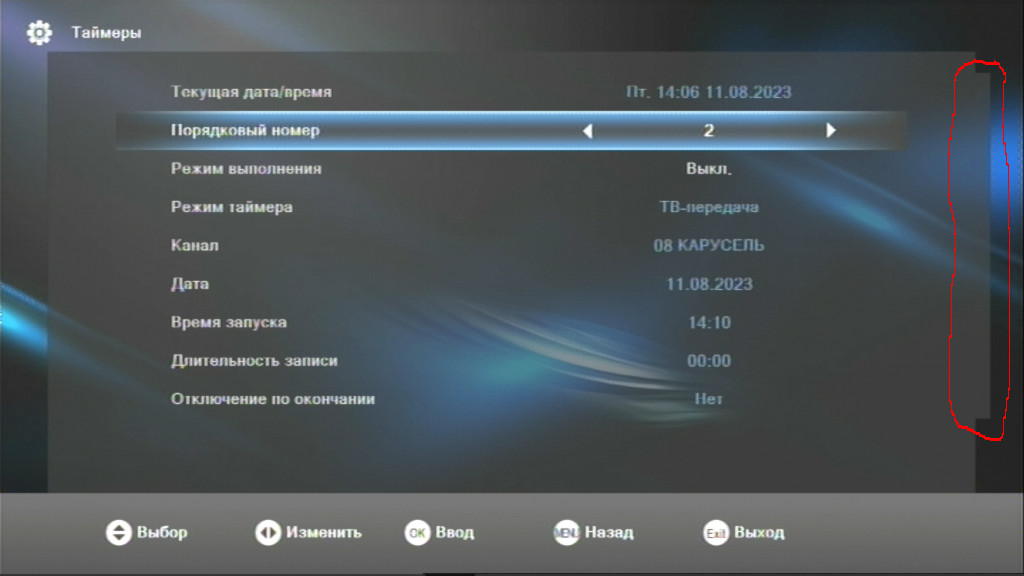Viewport: 1024px width, 576px height.
Task: Click the Текущая дата/время label
Action: [251, 92]
